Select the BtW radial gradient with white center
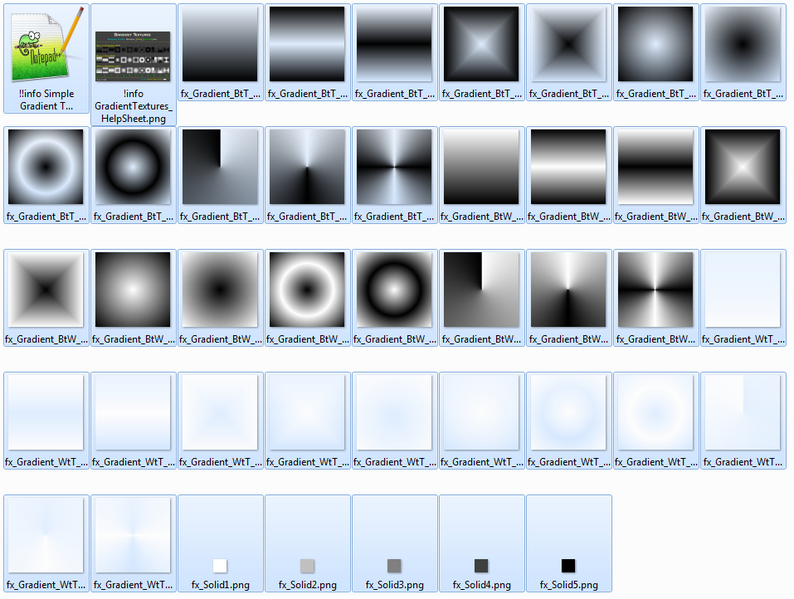Screen dimensions: 794x599 click(x=133, y=298)
